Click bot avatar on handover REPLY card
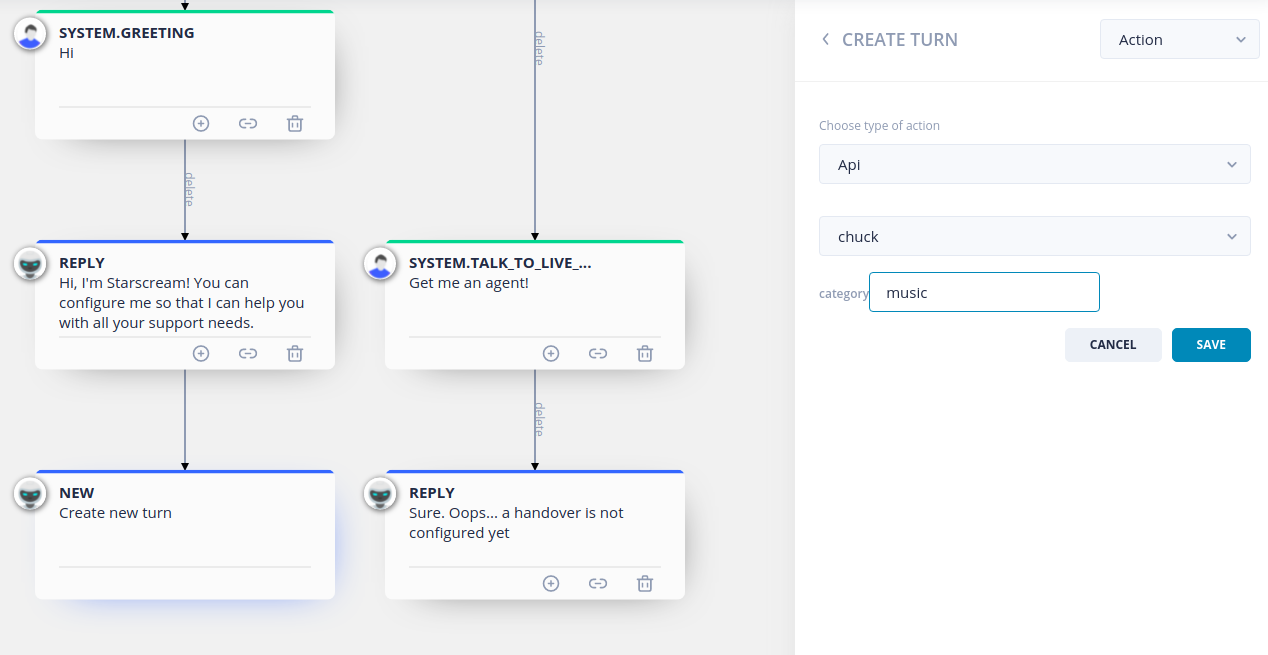The image size is (1268, 655). [x=380, y=494]
